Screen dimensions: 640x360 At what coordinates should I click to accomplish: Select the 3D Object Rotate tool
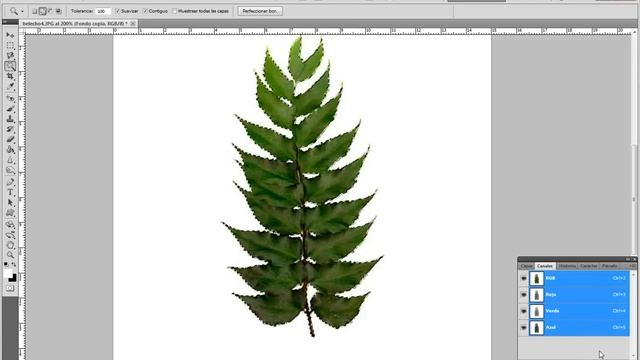tap(10, 225)
